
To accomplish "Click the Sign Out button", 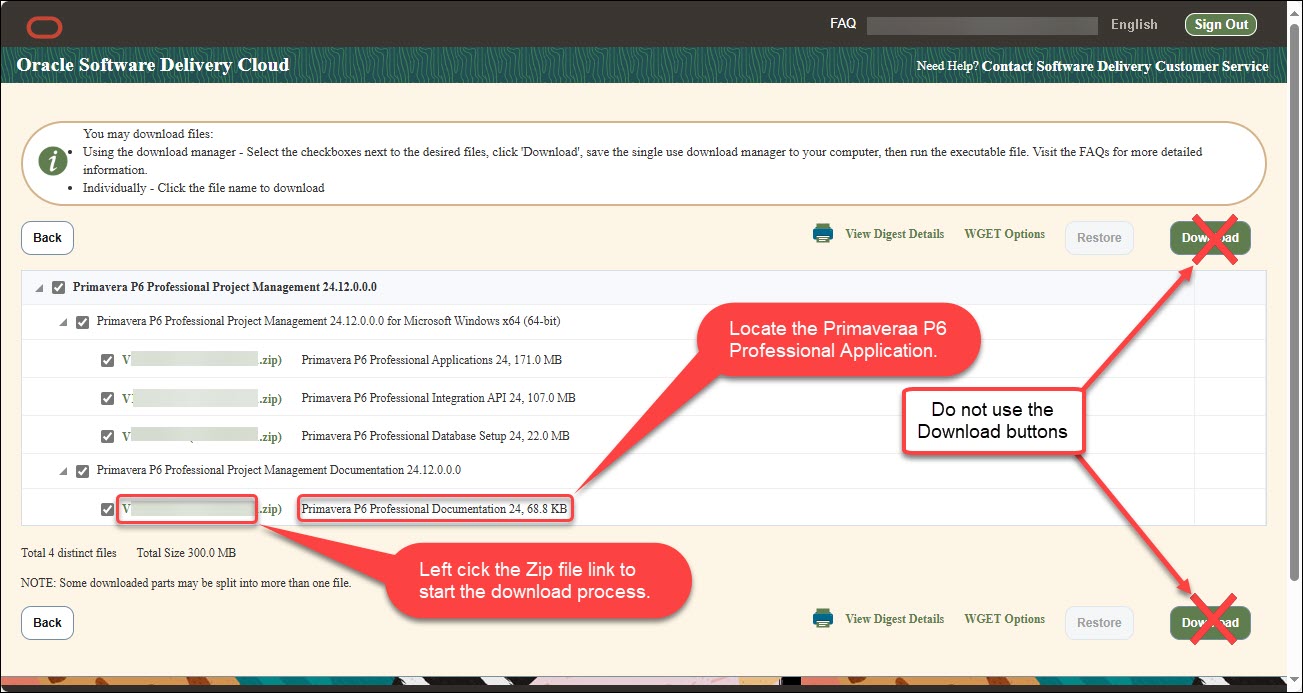I will click(1221, 24).
